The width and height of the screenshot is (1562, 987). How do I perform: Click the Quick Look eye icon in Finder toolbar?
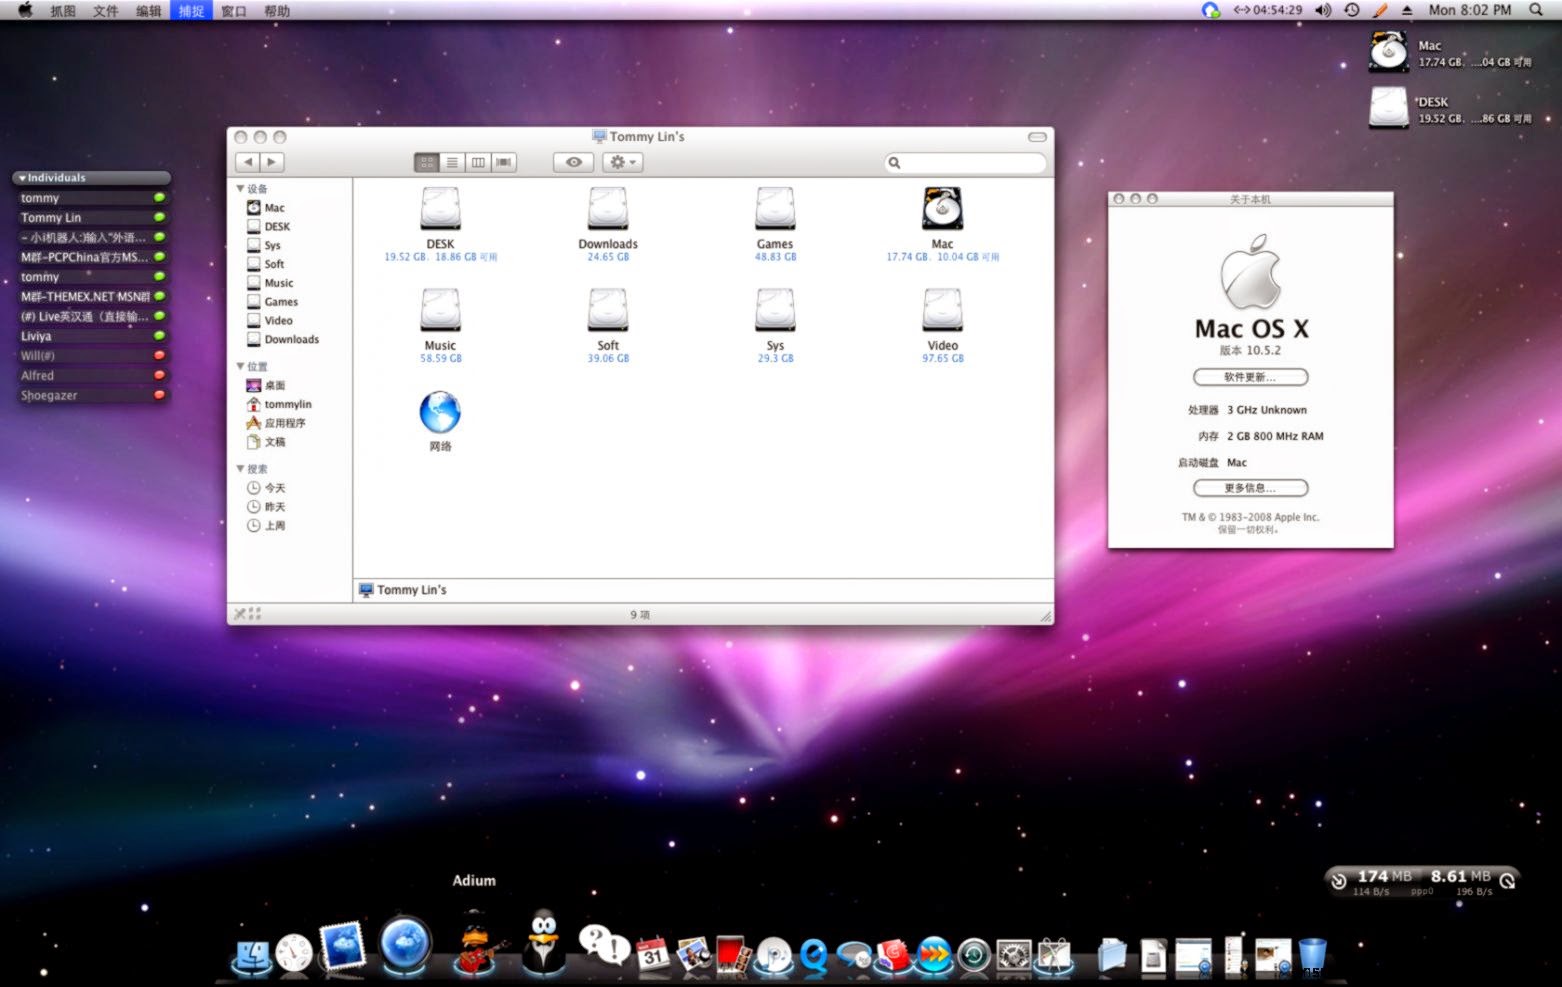tap(572, 162)
